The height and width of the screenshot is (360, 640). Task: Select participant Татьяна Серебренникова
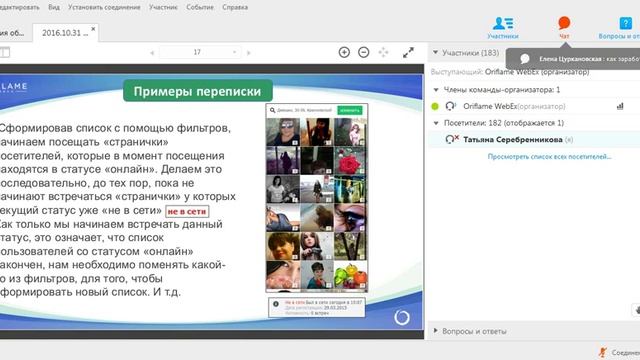pyautogui.click(x=534, y=139)
